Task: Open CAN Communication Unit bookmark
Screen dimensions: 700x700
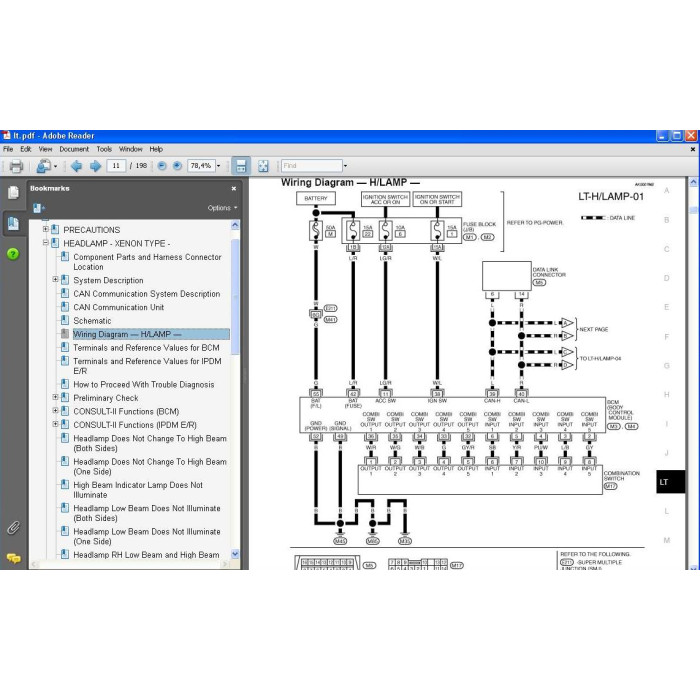Action: (x=118, y=307)
